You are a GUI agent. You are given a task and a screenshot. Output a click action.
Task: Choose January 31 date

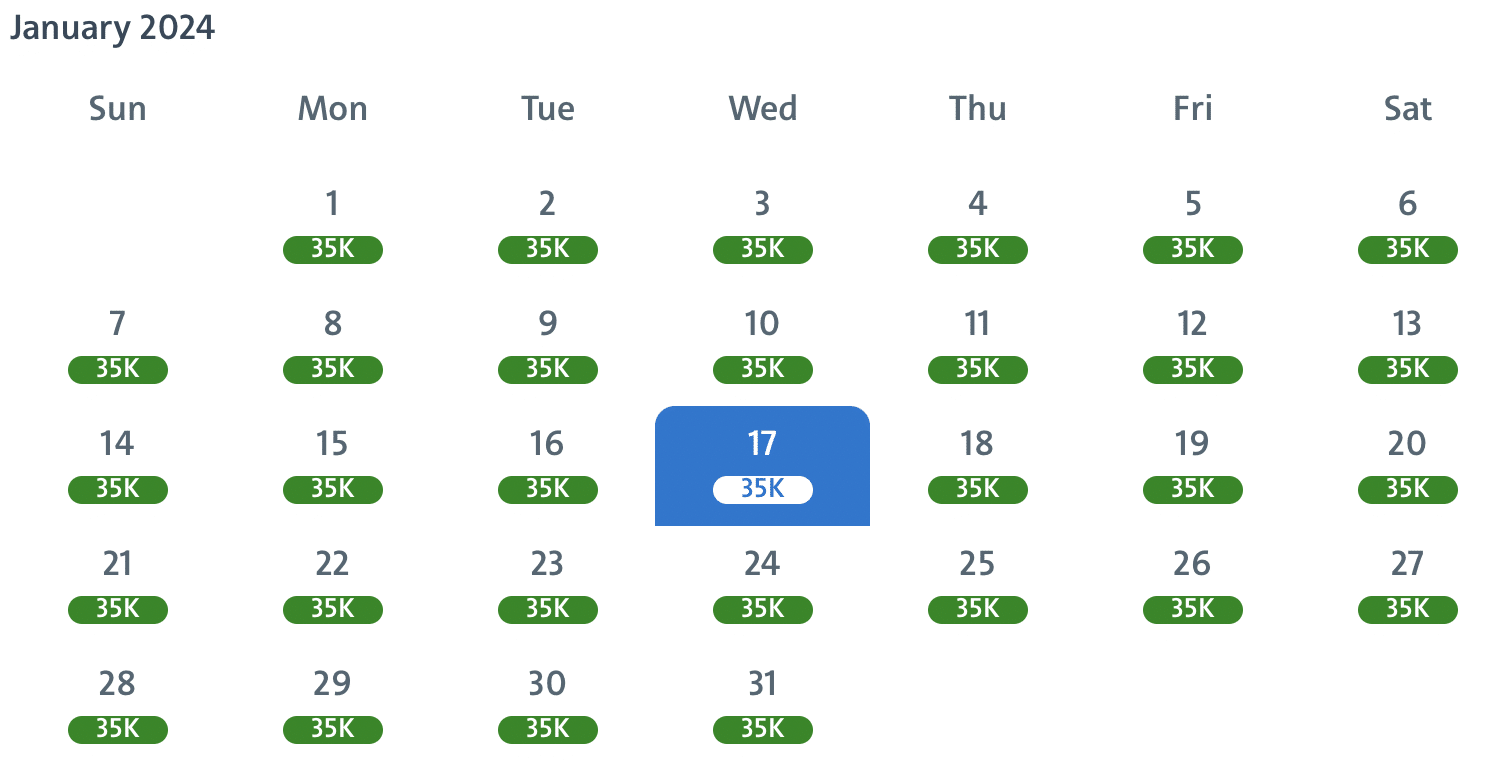(762, 685)
